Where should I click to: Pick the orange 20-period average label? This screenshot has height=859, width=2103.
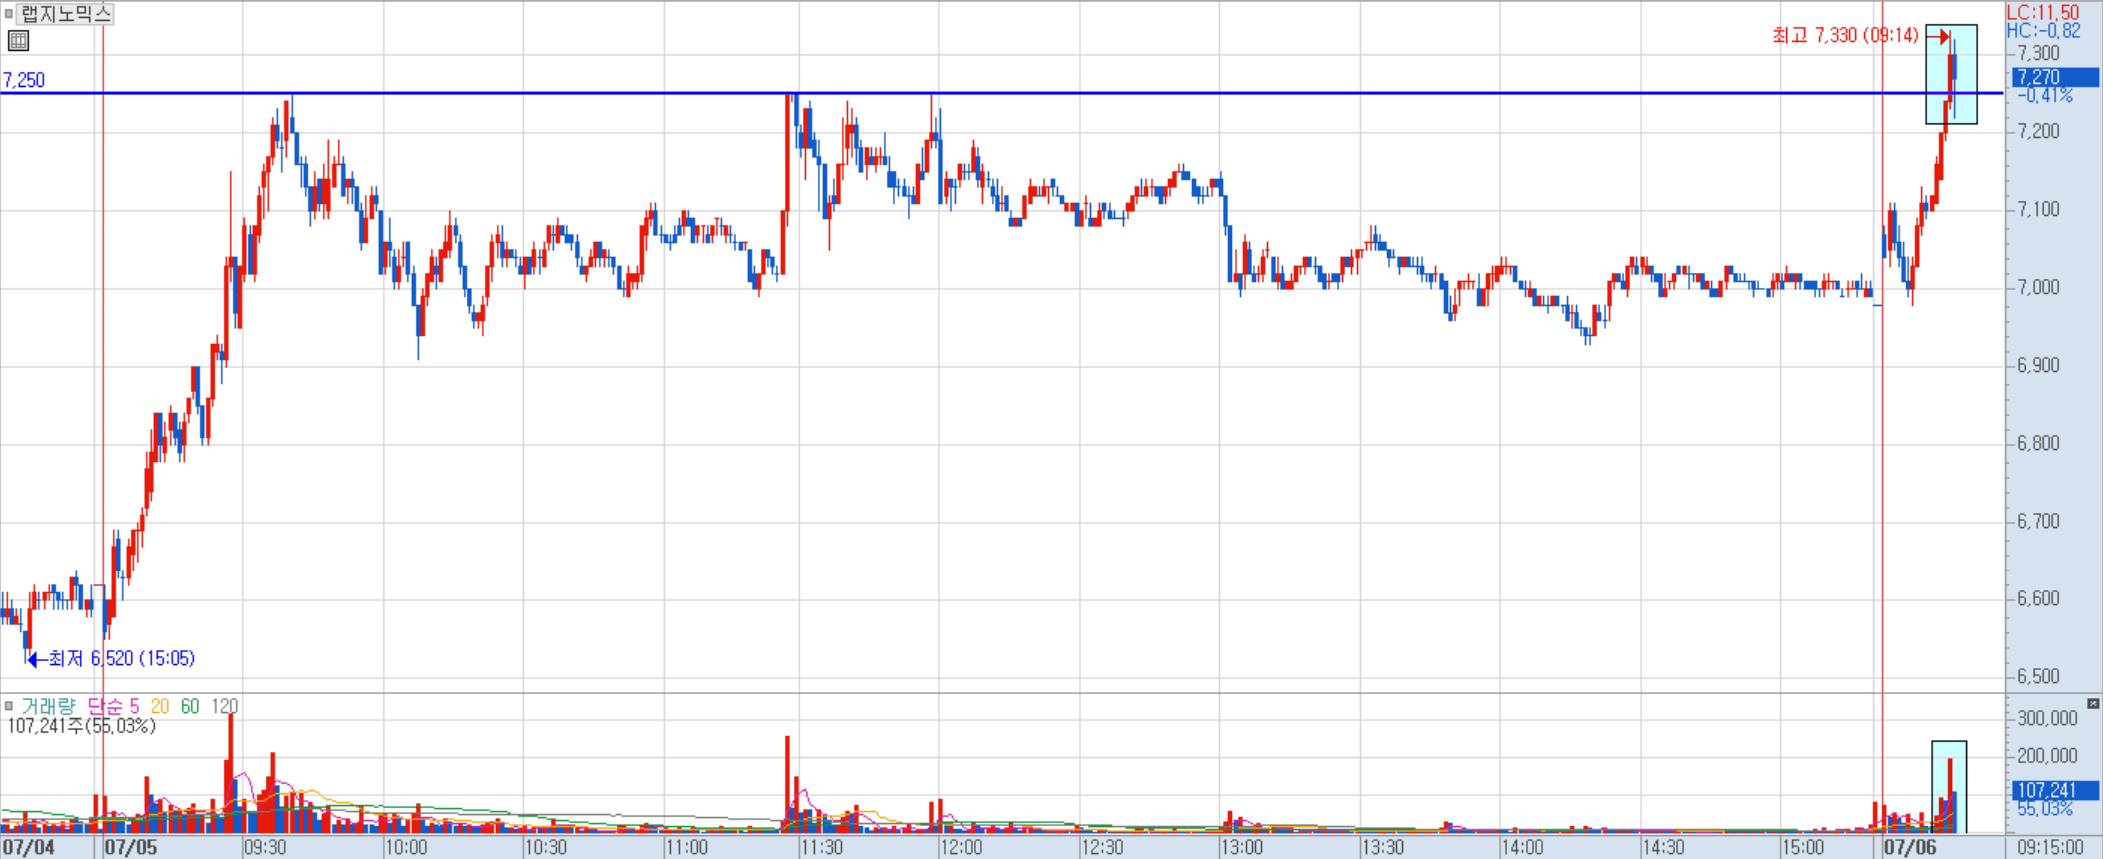pos(160,706)
